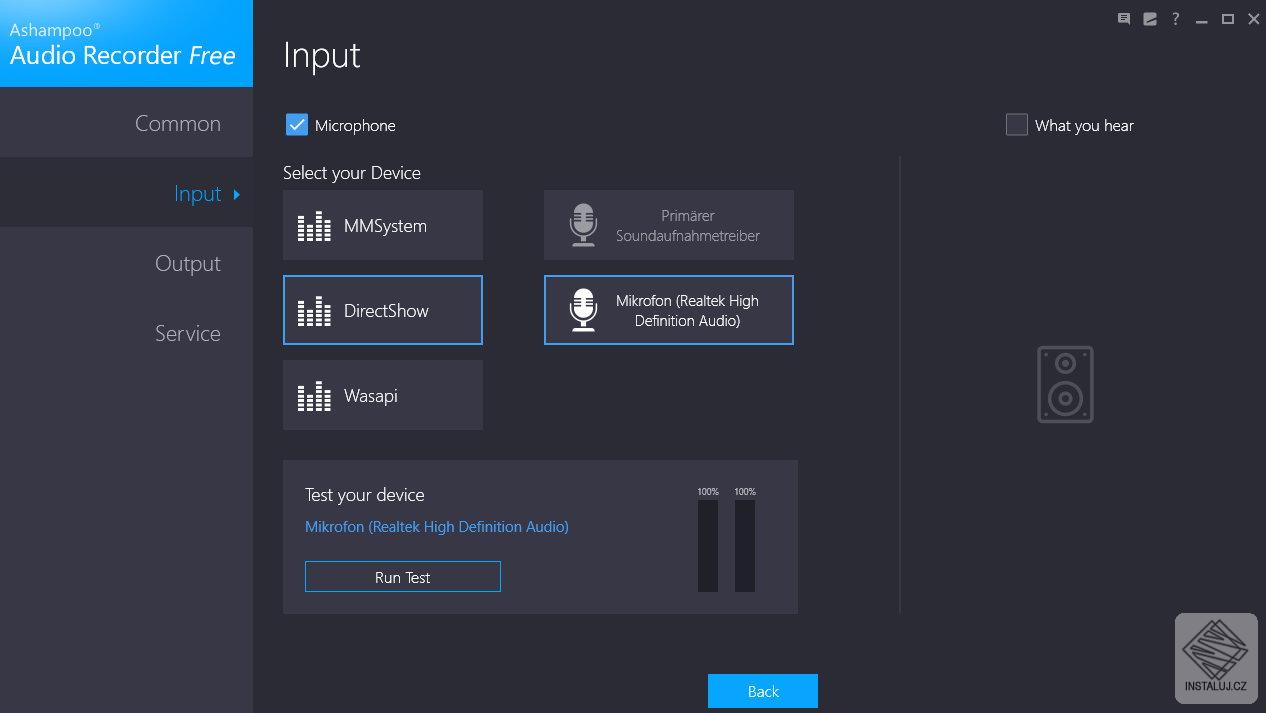This screenshot has height=713, width=1266.
Task: Open the feedback chat icon in the title bar
Action: click(1124, 19)
